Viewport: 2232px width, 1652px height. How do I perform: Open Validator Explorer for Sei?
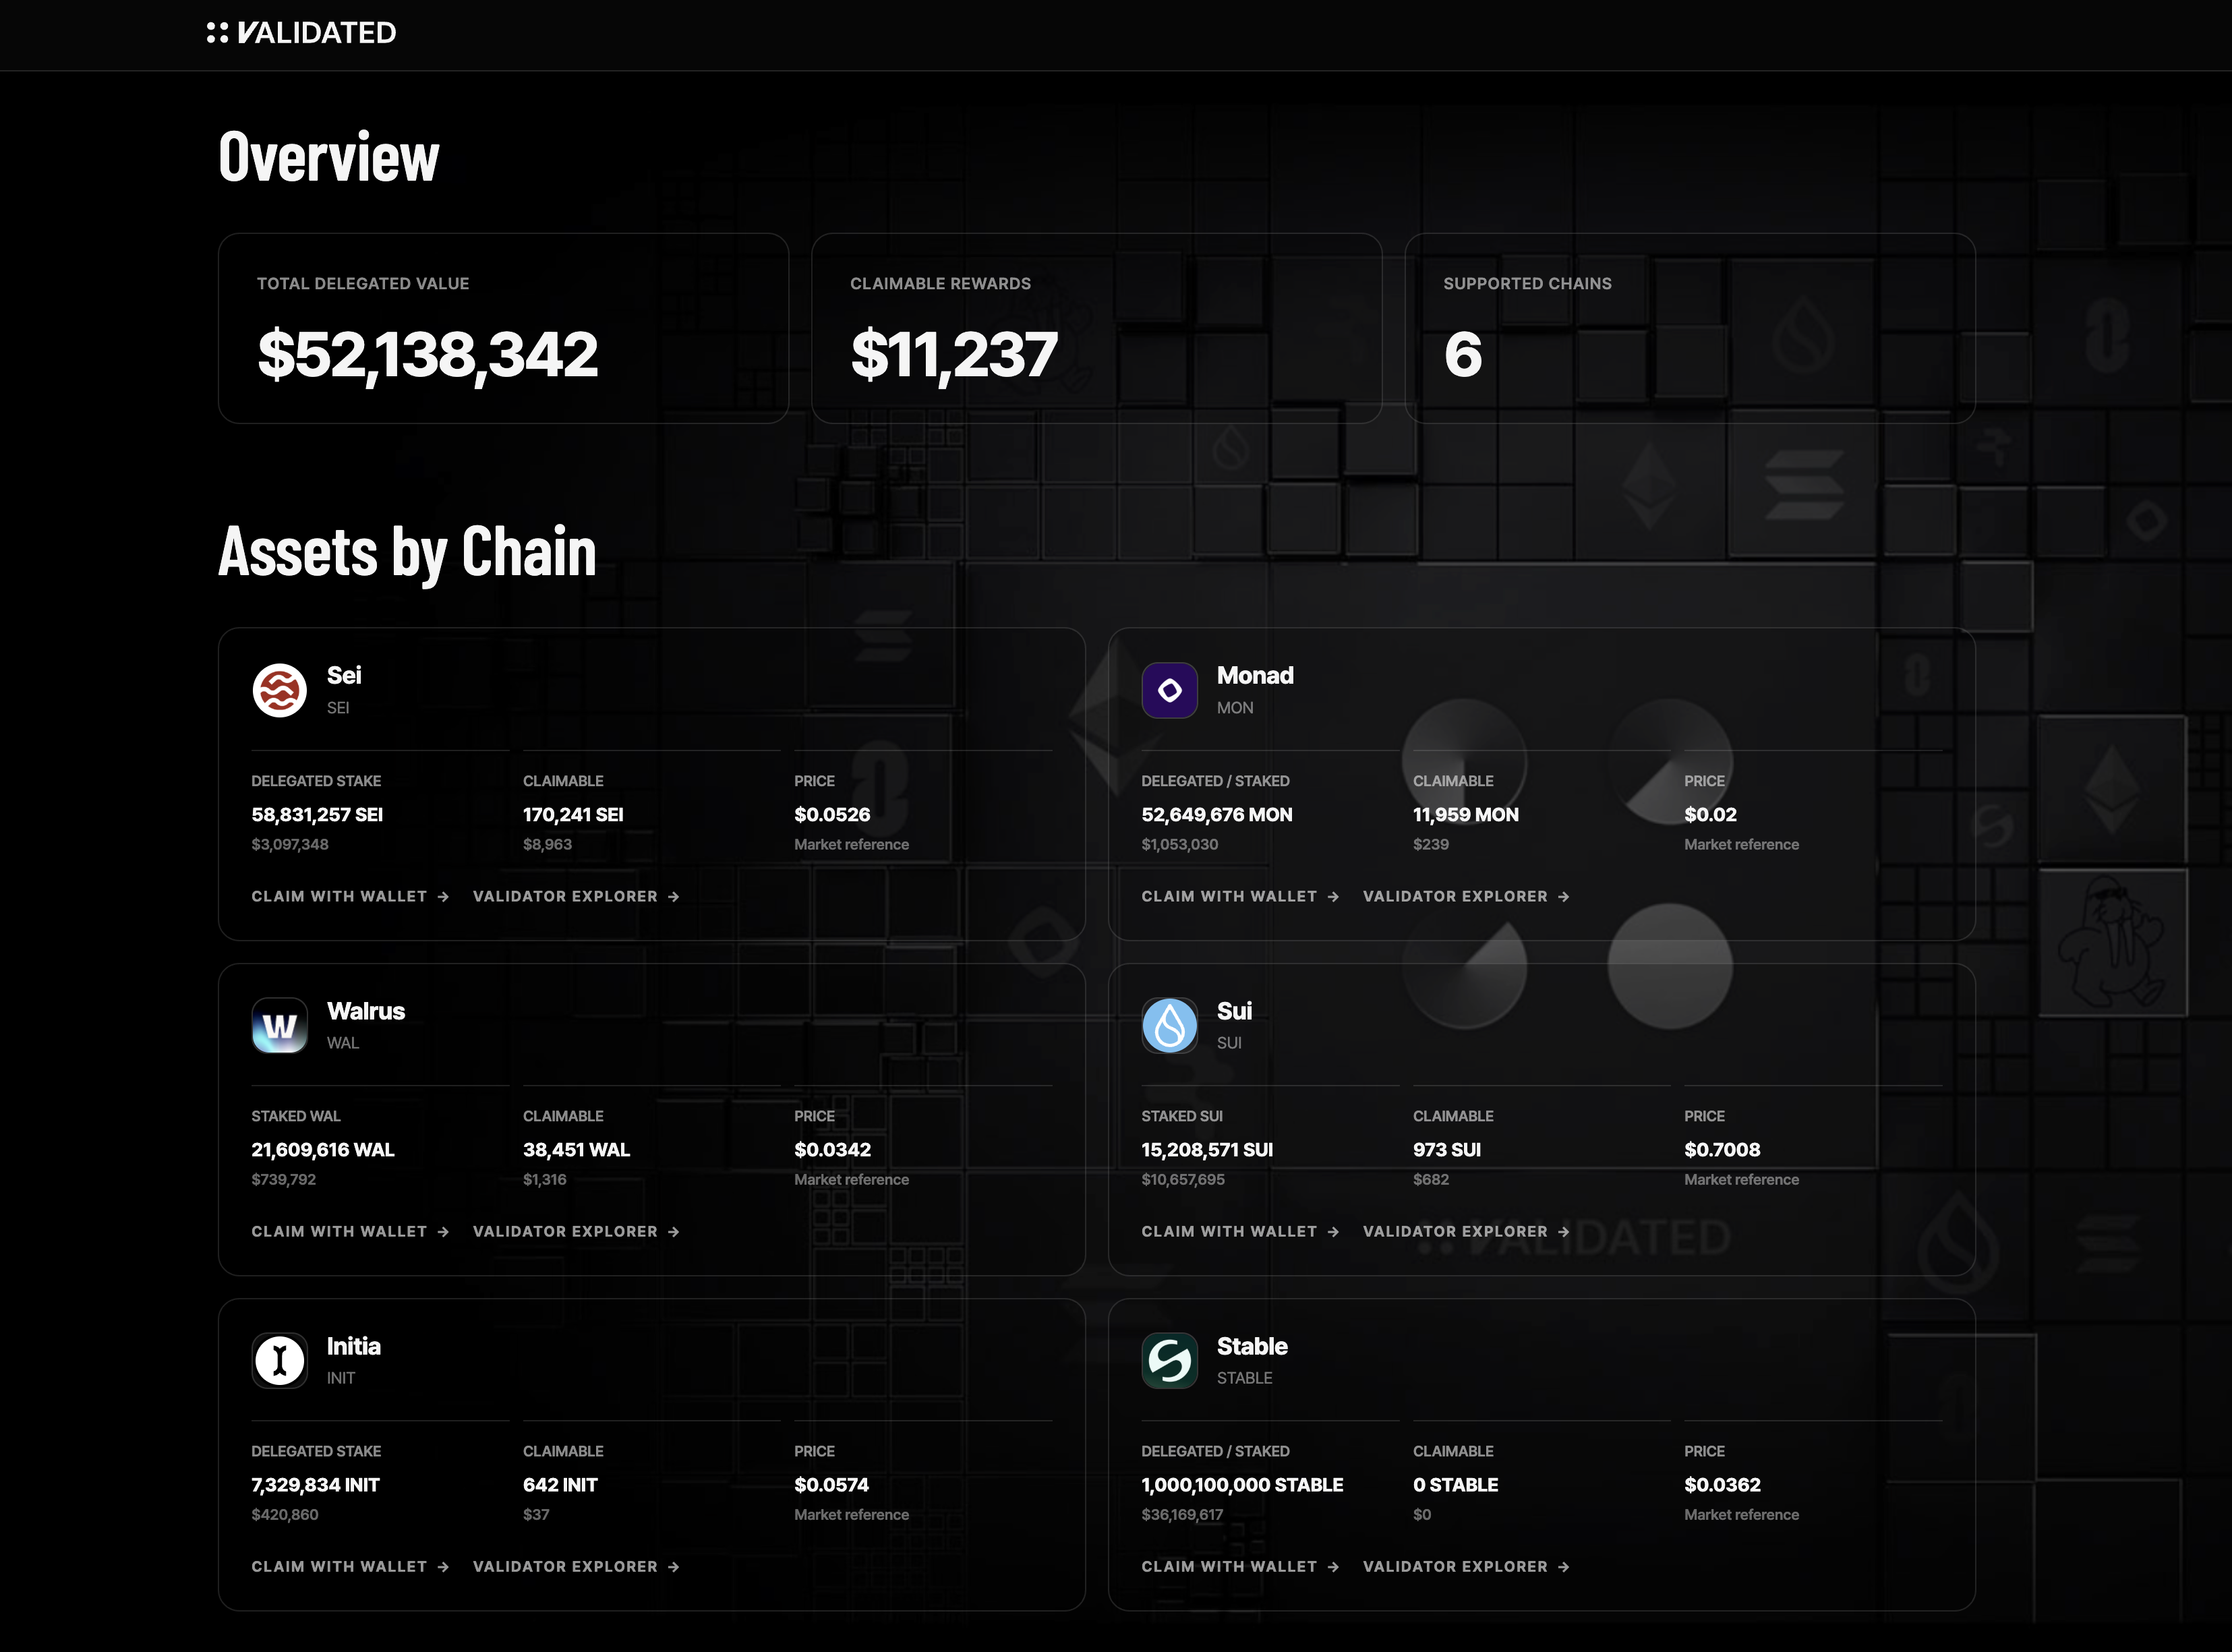[x=576, y=896]
